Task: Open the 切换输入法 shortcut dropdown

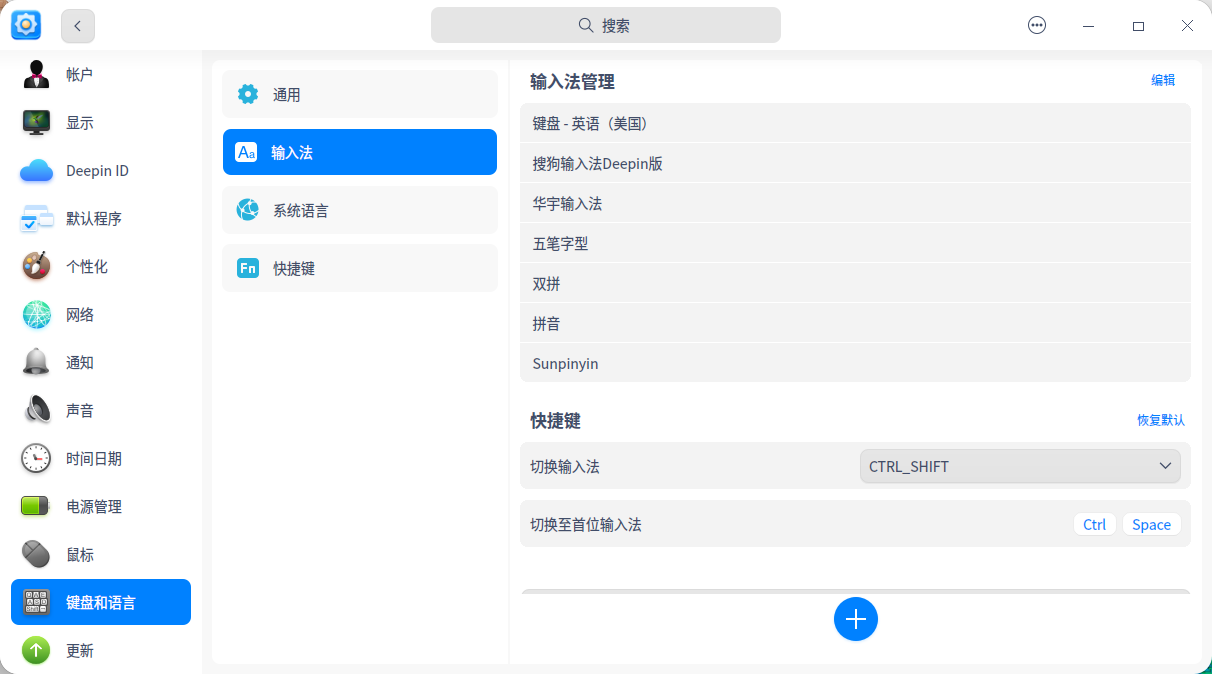Action: [1019, 466]
